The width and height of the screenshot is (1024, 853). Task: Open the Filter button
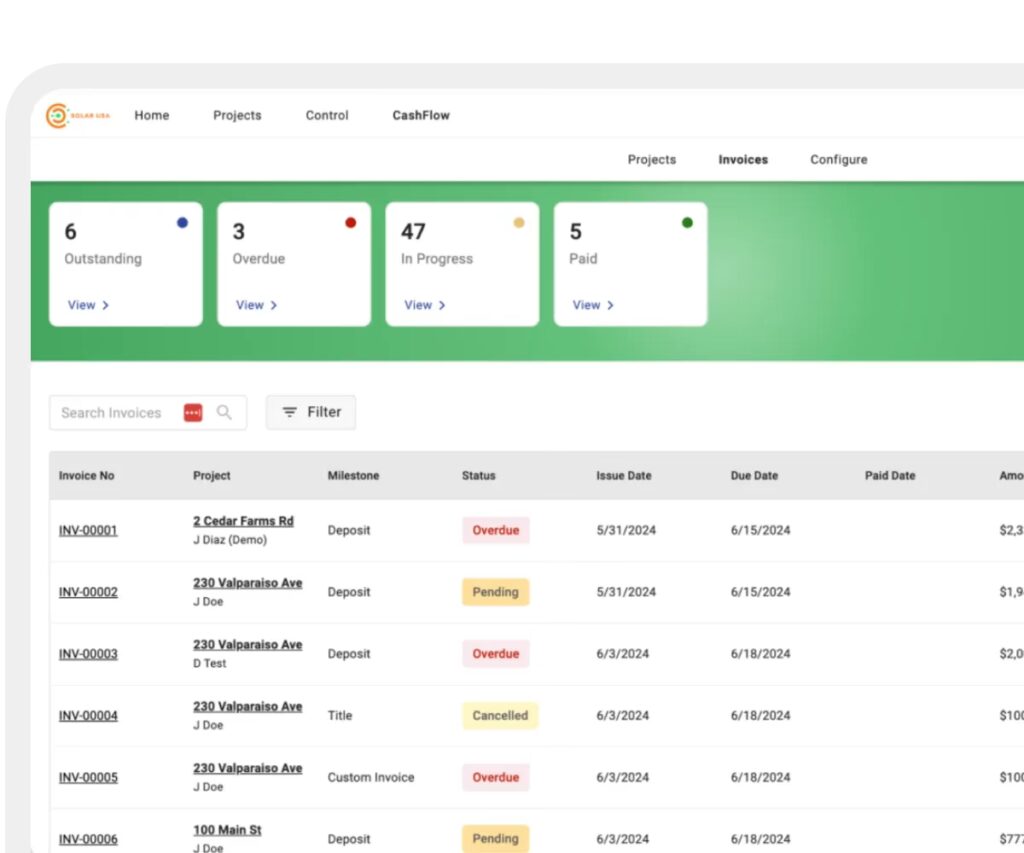[x=311, y=412]
